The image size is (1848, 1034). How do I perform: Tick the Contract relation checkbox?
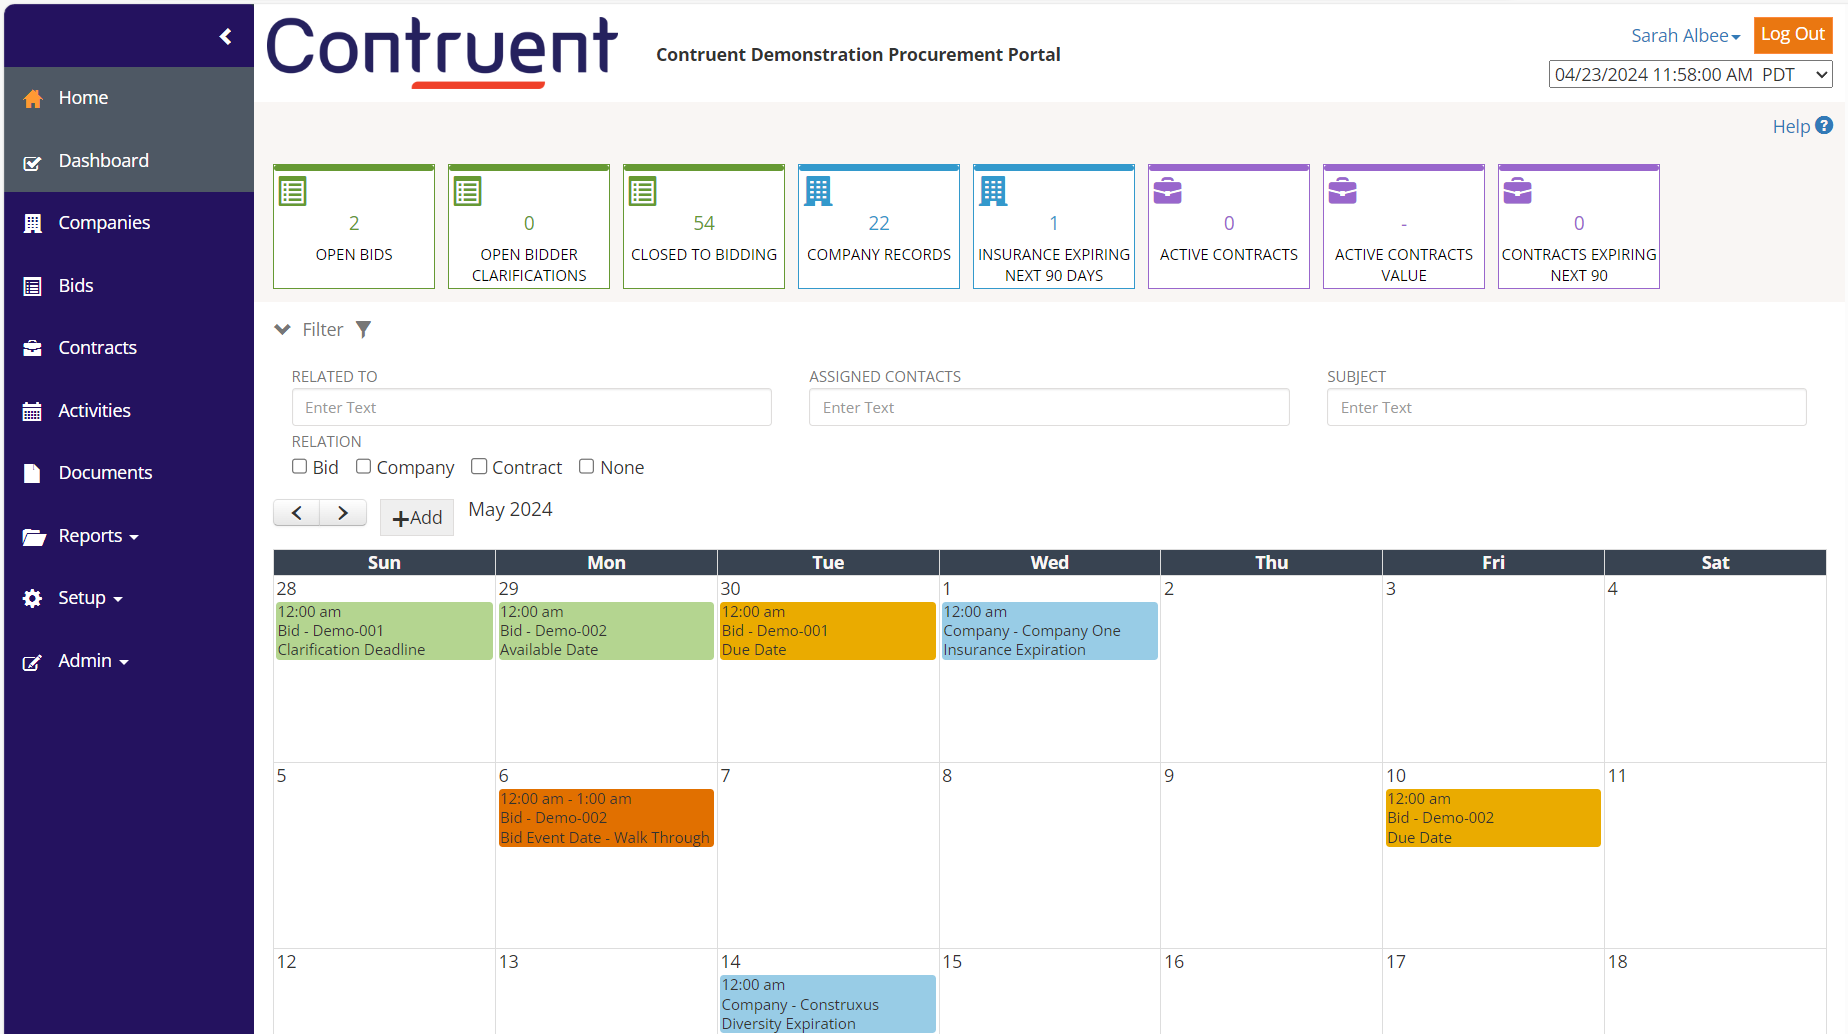click(479, 466)
